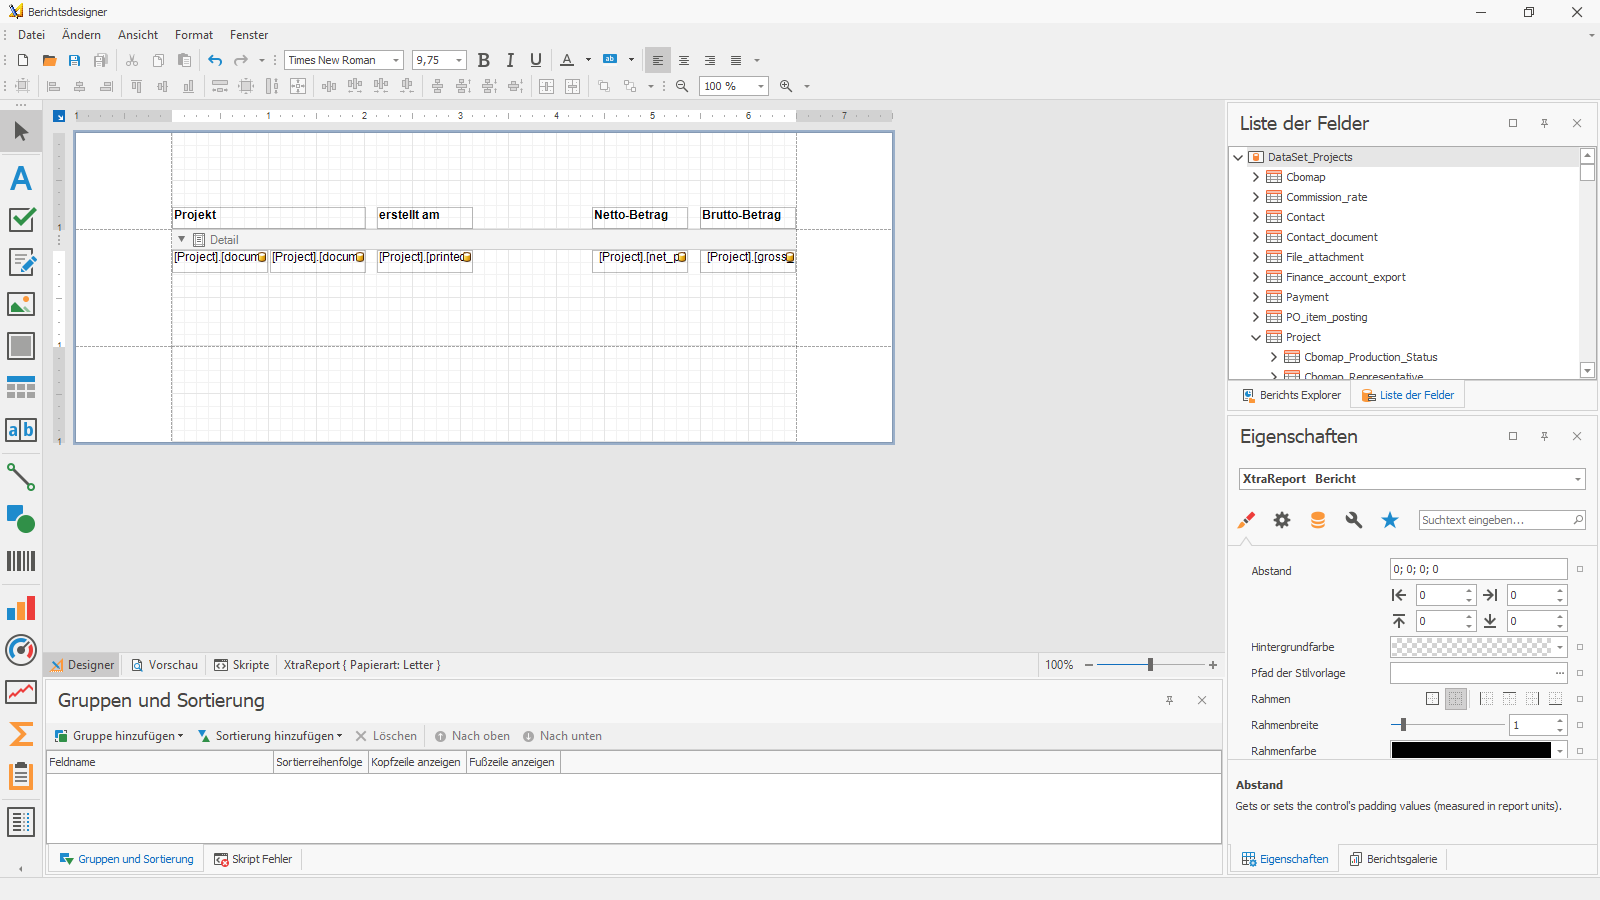Screen dimensions: 1600x900
Task: Select the Picture Box control tool
Action: [21, 304]
